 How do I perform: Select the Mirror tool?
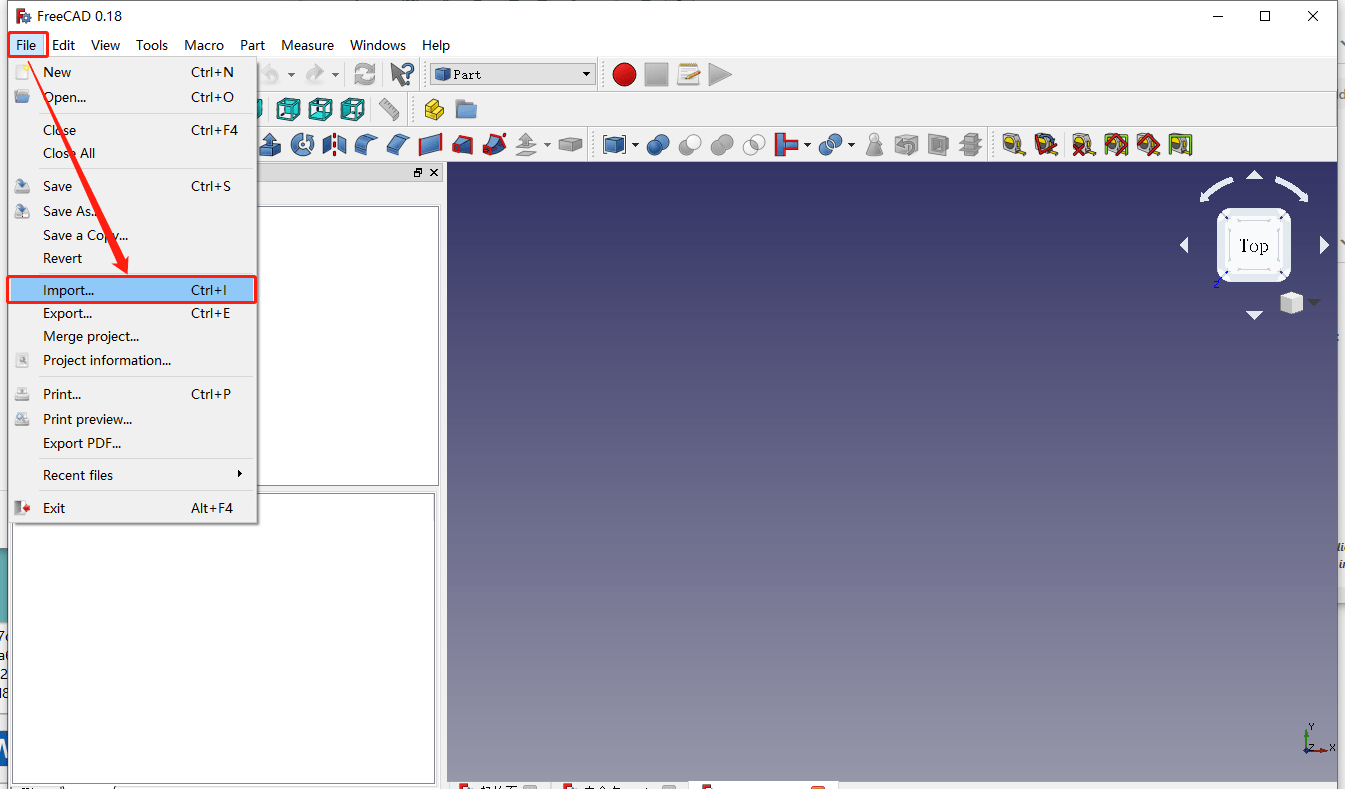(x=333, y=145)
